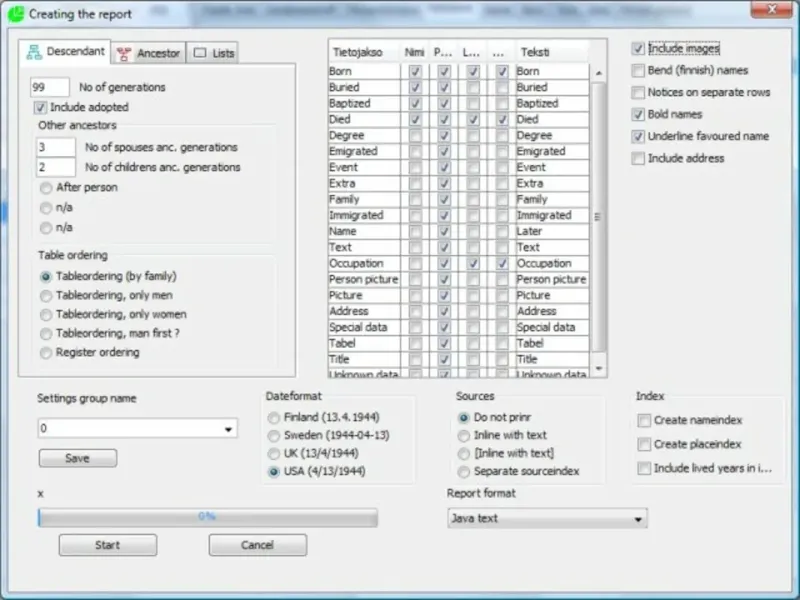Toggle the Bold names checkbox

point(638,114)
